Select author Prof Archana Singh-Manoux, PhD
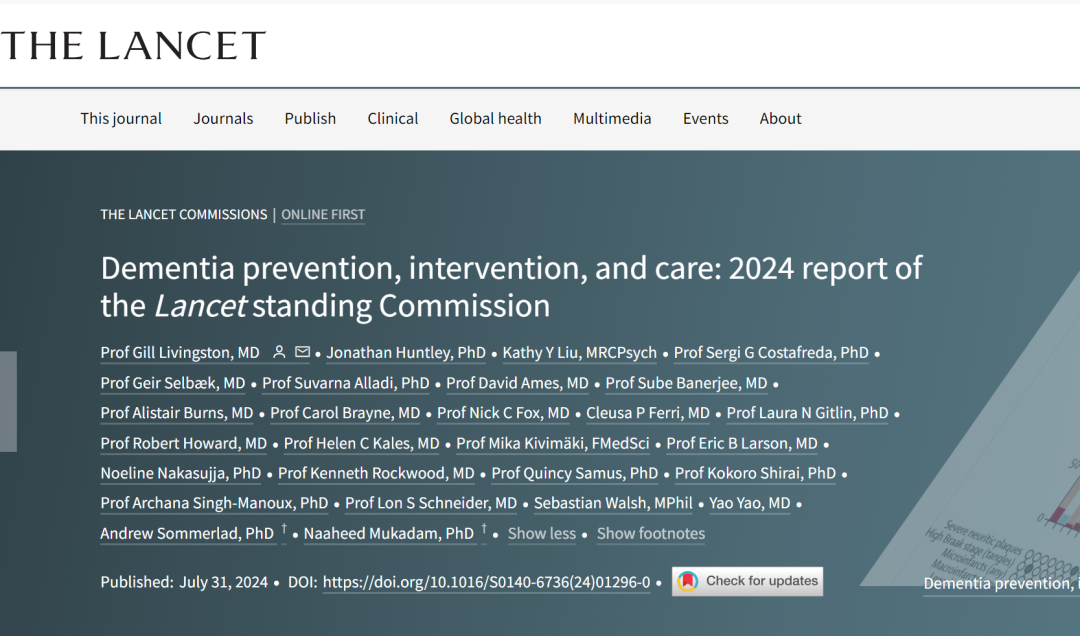Image resolution: width=1080 pixels, height=636 pixels. (214, 503)
